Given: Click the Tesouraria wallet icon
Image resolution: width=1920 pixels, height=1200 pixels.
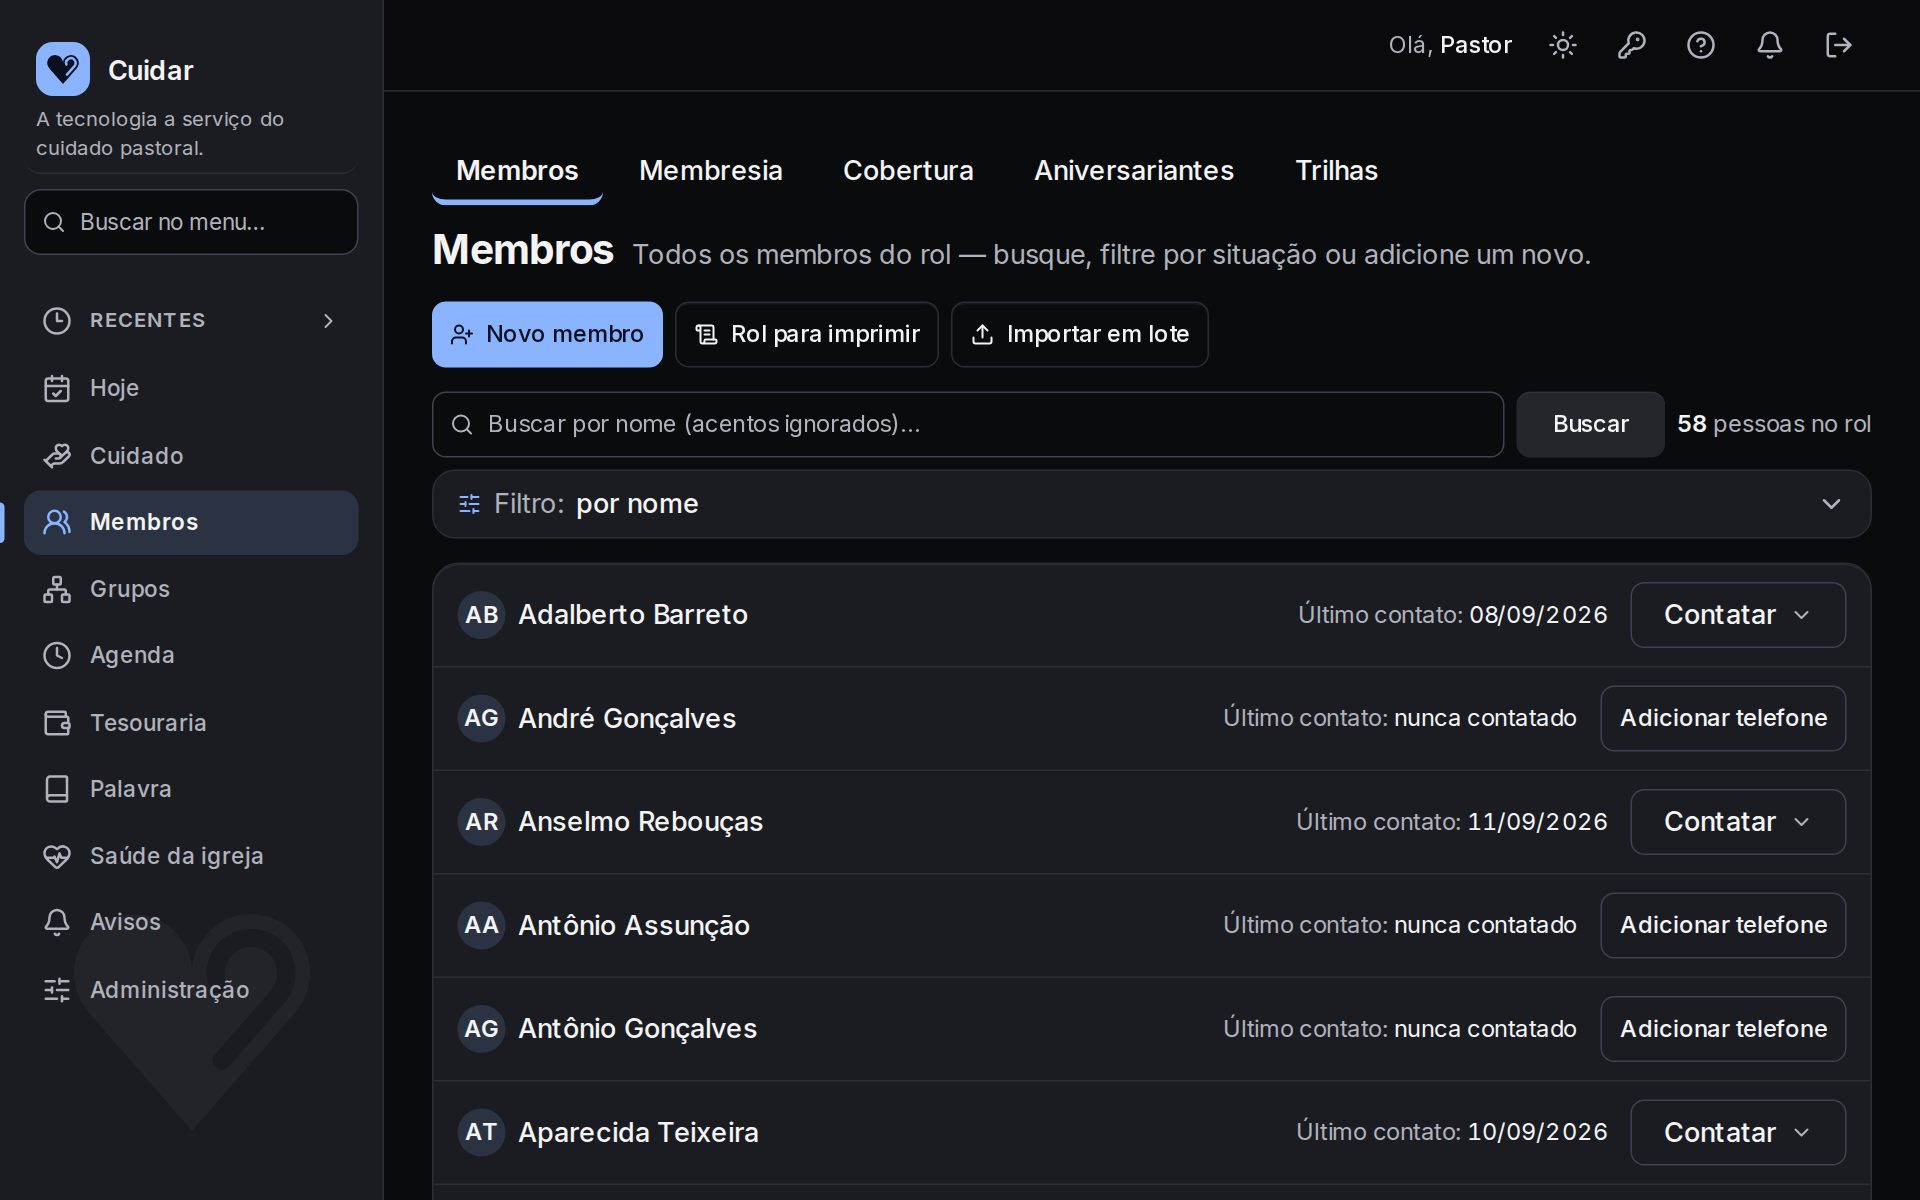Looking at the screenshot, I should (x=57, y=723).
